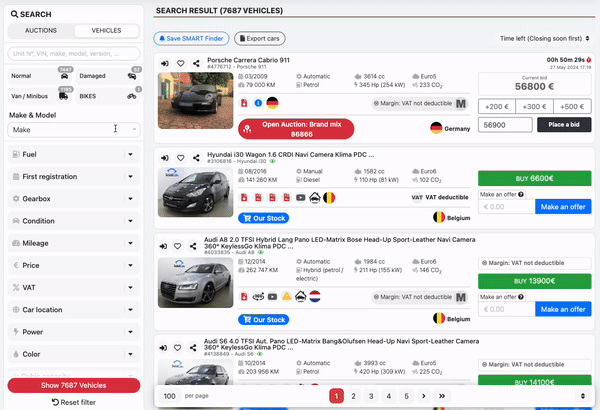Favorite the Porsche Carrera Cabrio 911
The width and height of the screenshot is (600, 410).
(x=180, y=64)
